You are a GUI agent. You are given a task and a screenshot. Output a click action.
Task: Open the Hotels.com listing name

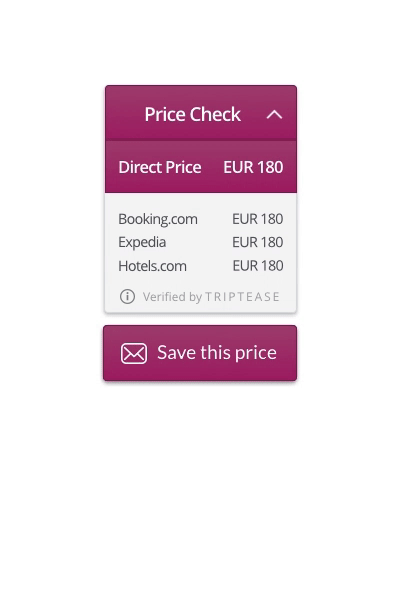[x=152, y=266]
